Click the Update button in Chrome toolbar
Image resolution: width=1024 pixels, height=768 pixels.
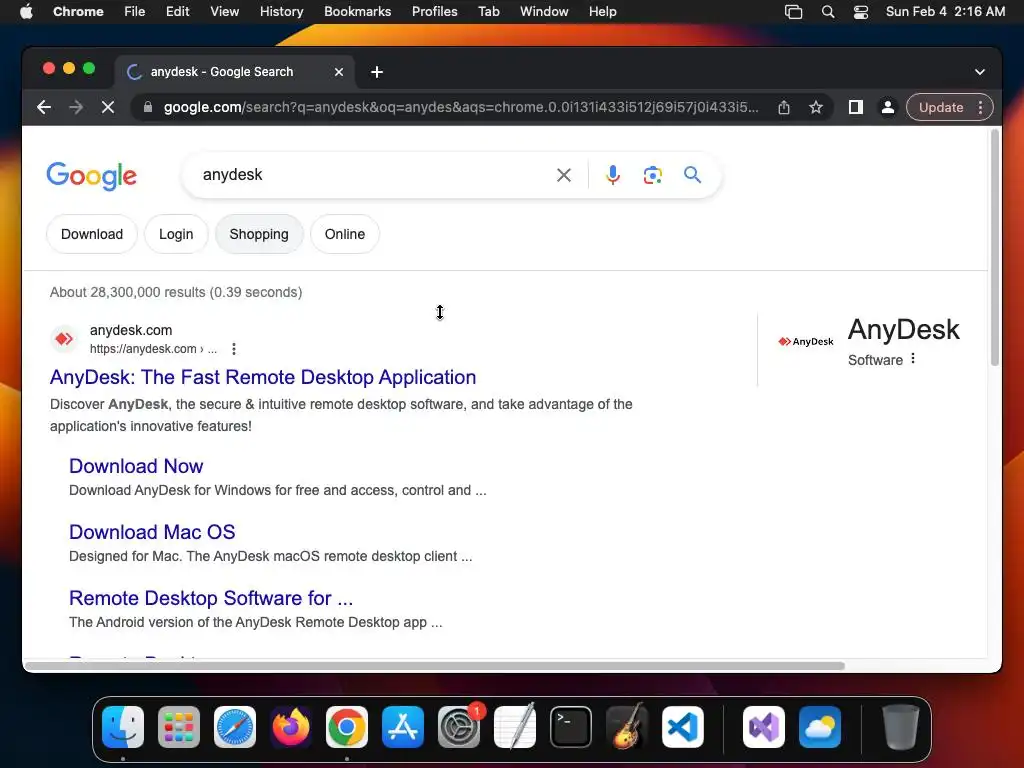940,107
